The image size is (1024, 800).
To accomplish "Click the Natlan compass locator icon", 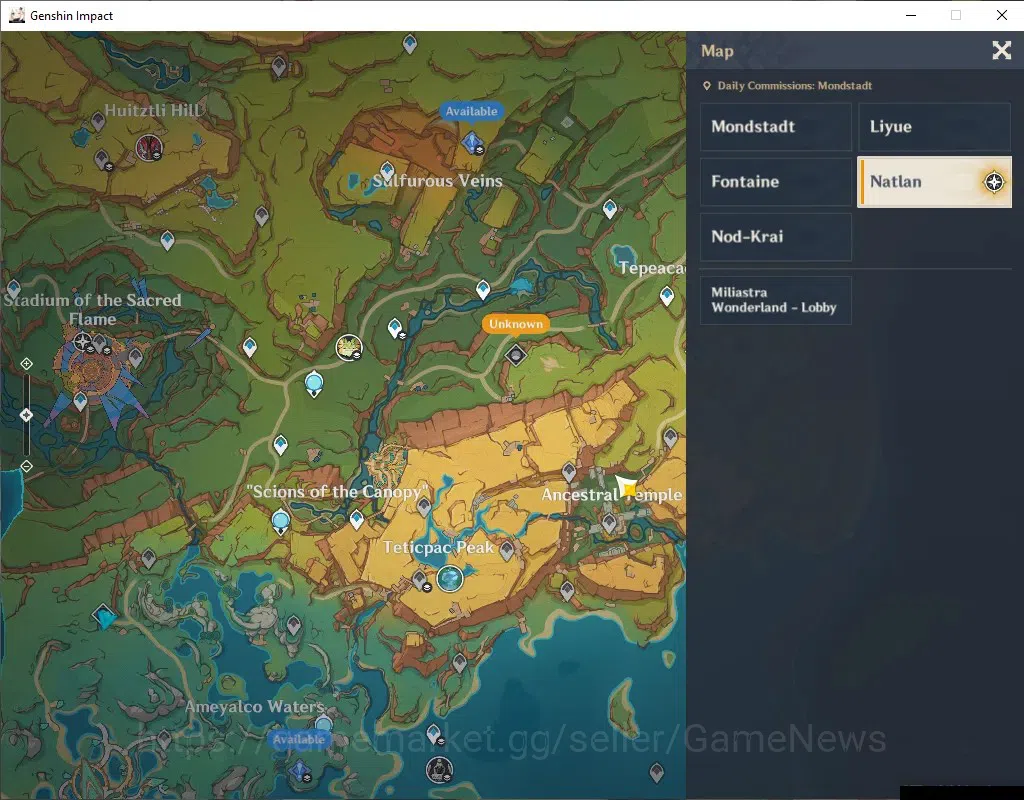I will point(994,182).
